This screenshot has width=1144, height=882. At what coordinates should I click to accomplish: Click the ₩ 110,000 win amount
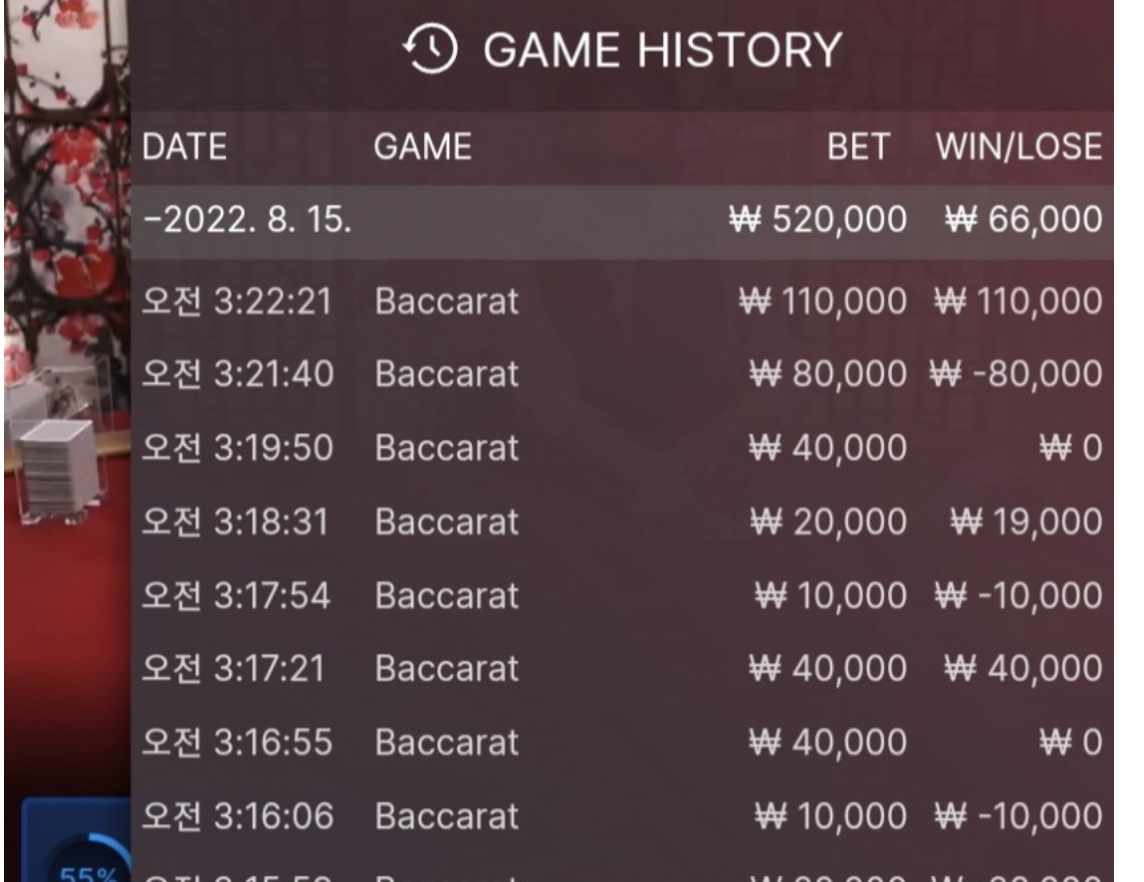(x=1018, y=301)
